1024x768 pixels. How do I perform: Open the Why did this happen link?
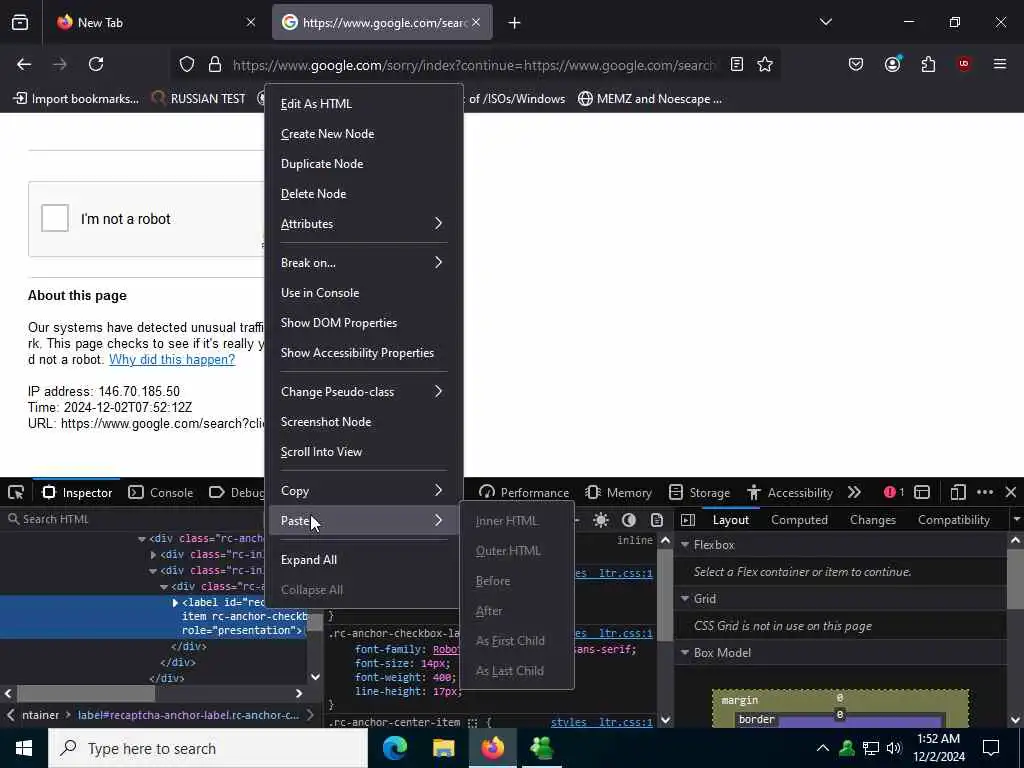172,360
